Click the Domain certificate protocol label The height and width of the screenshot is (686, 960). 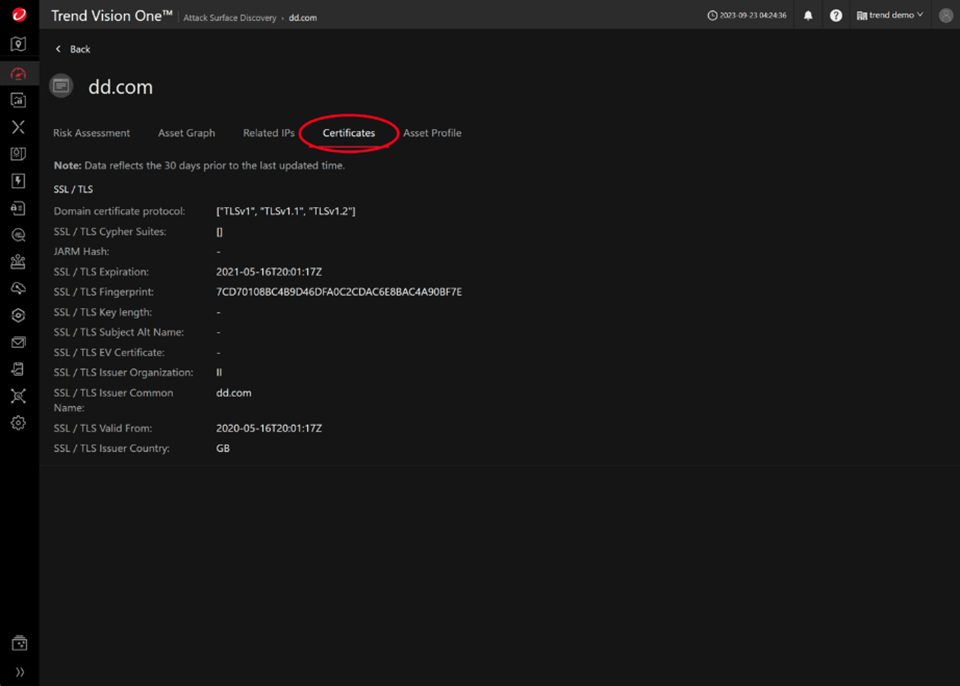[119, 211]
